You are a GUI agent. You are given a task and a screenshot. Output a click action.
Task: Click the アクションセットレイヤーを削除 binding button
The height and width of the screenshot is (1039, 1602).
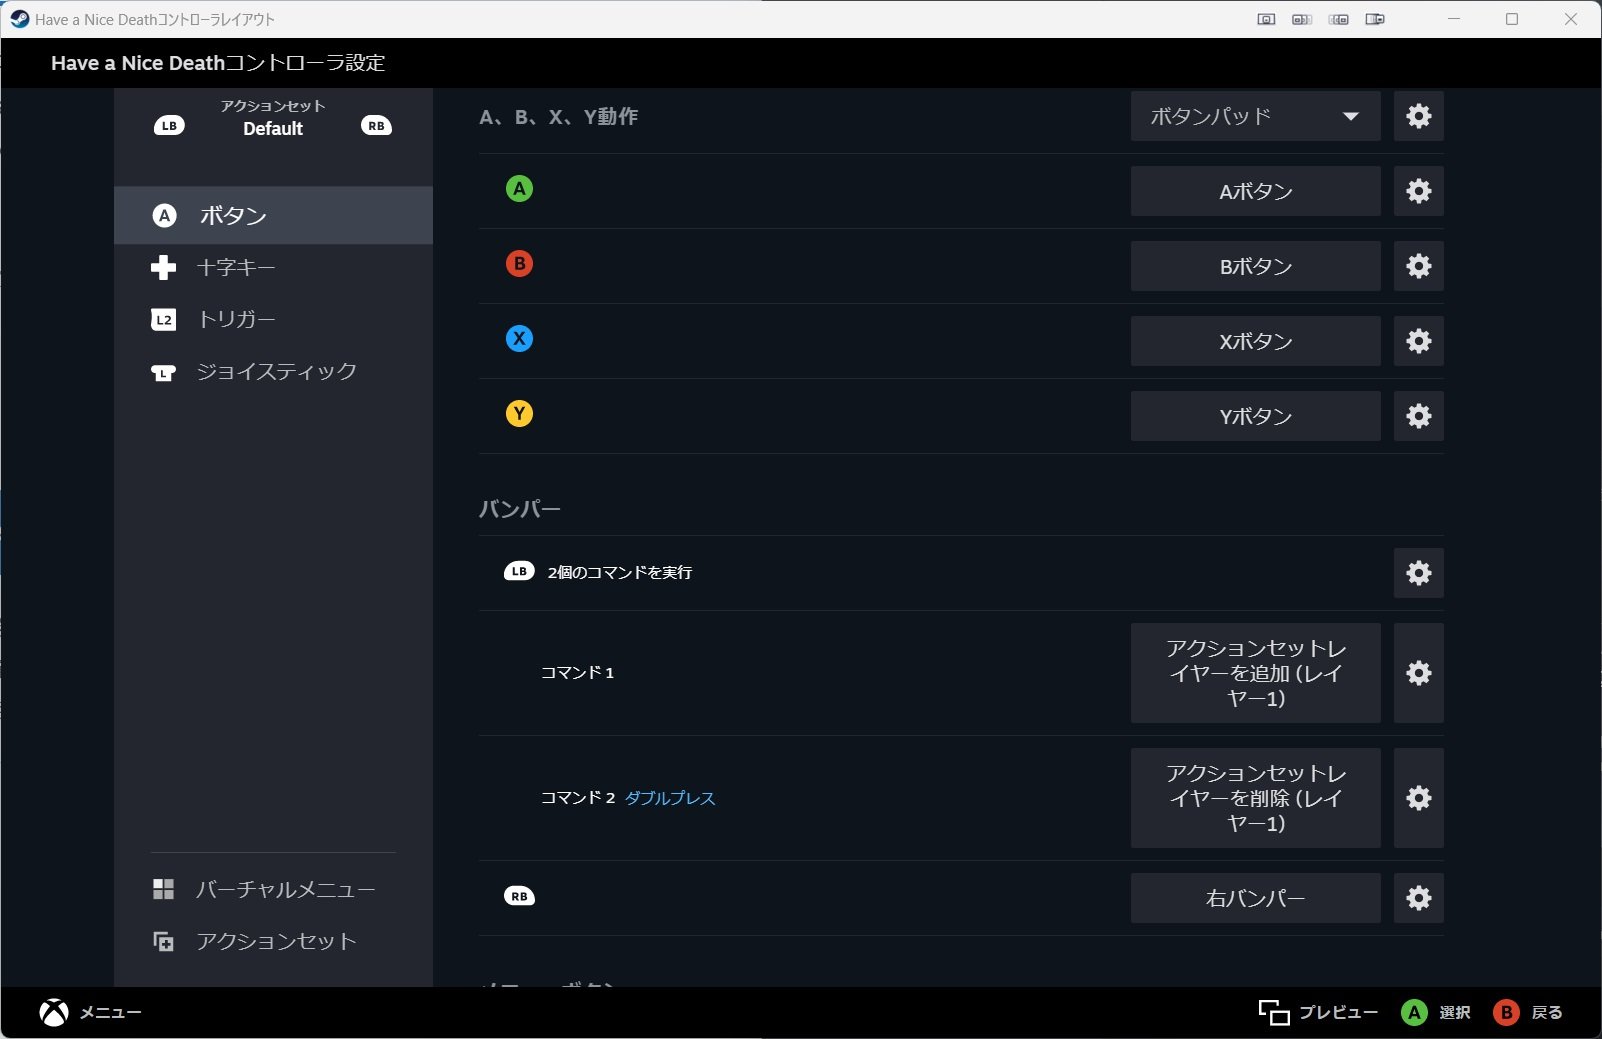point(1255,798)
